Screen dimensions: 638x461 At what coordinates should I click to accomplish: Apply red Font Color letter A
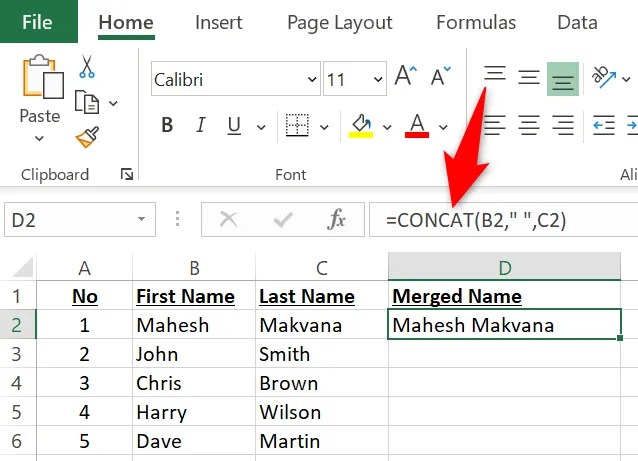pyautogui.click(x=417, y=126)
